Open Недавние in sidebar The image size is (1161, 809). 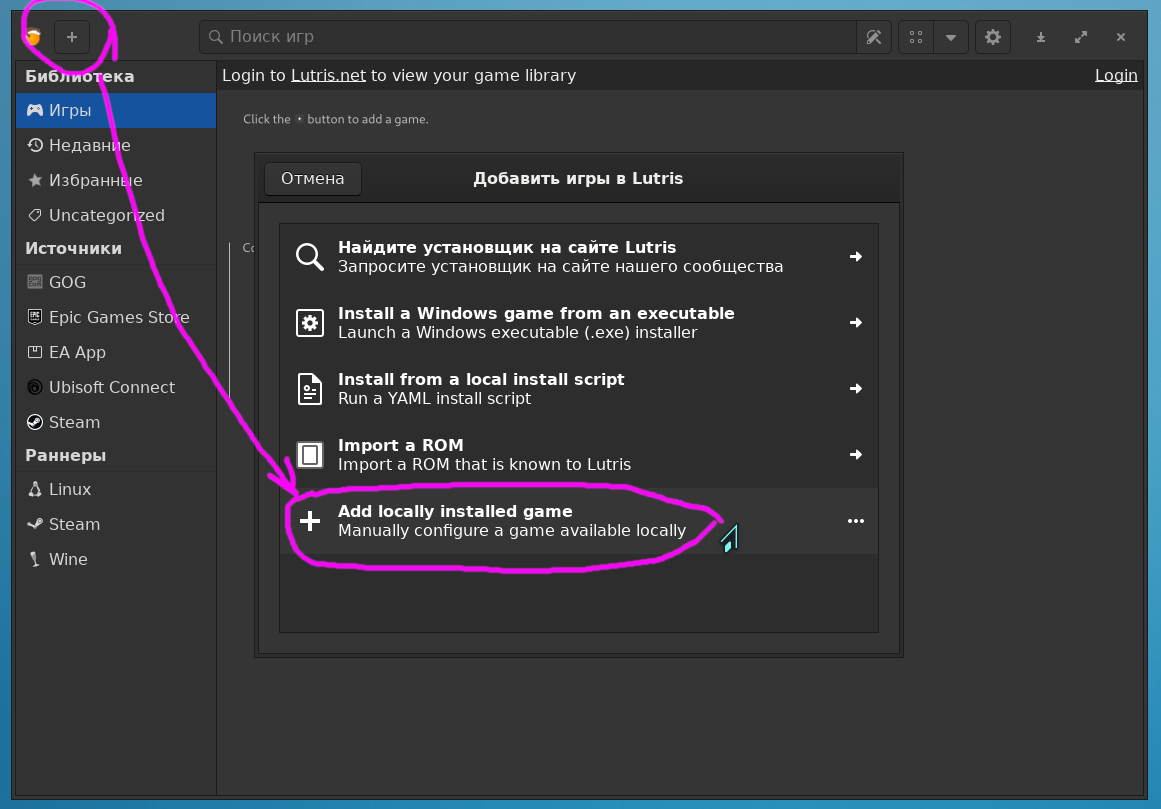(x=116, y=145)
